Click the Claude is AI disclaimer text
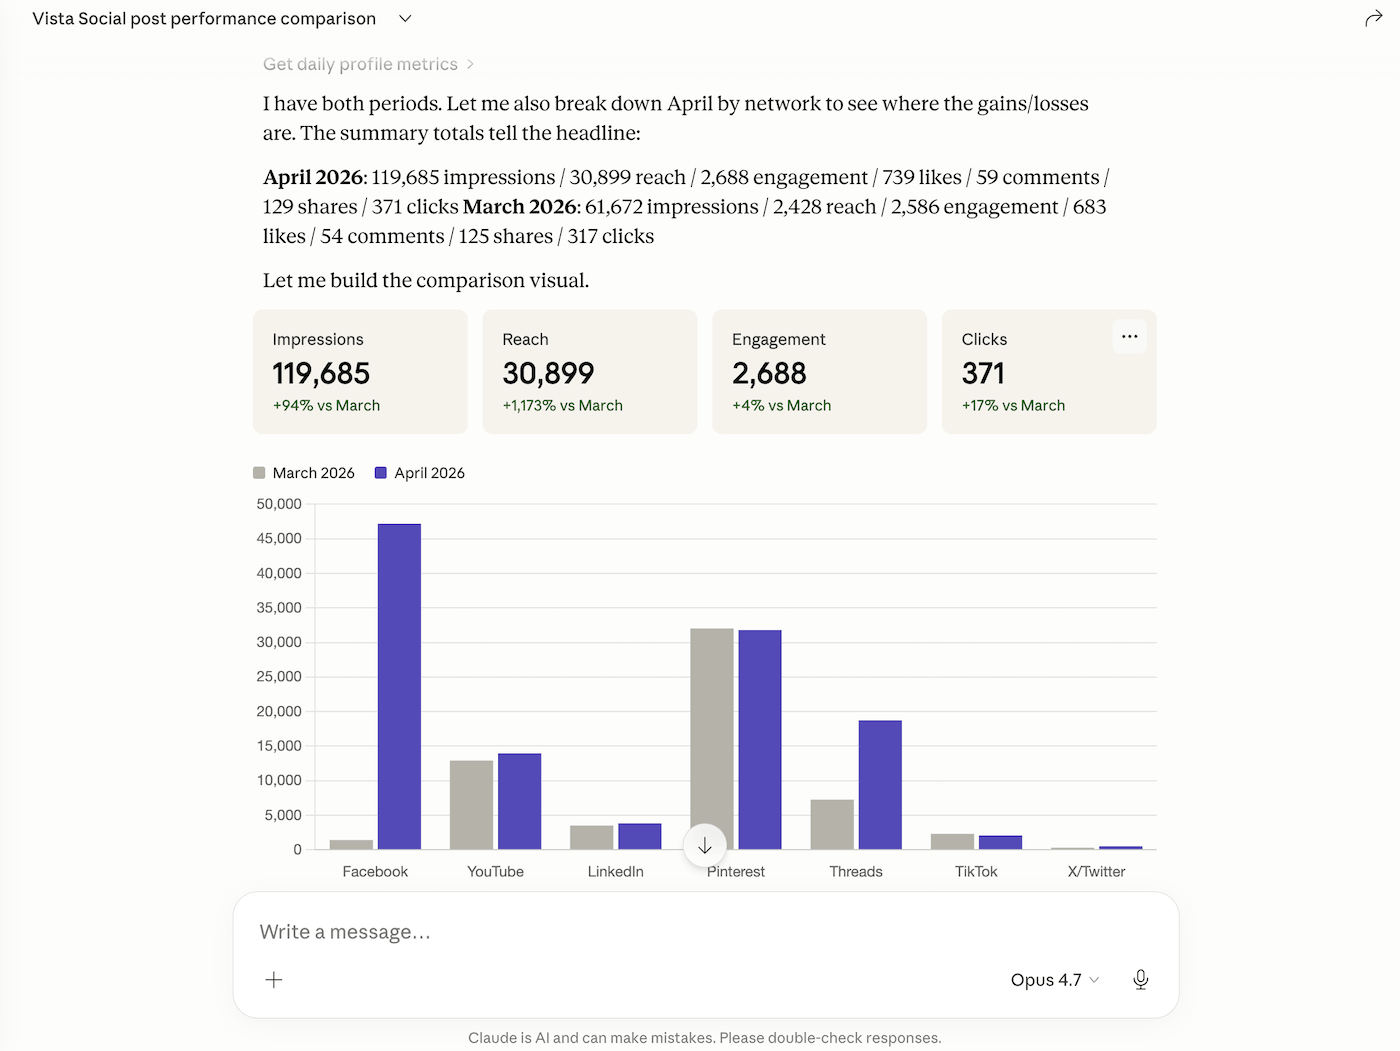 click(x=705, y=1038)
